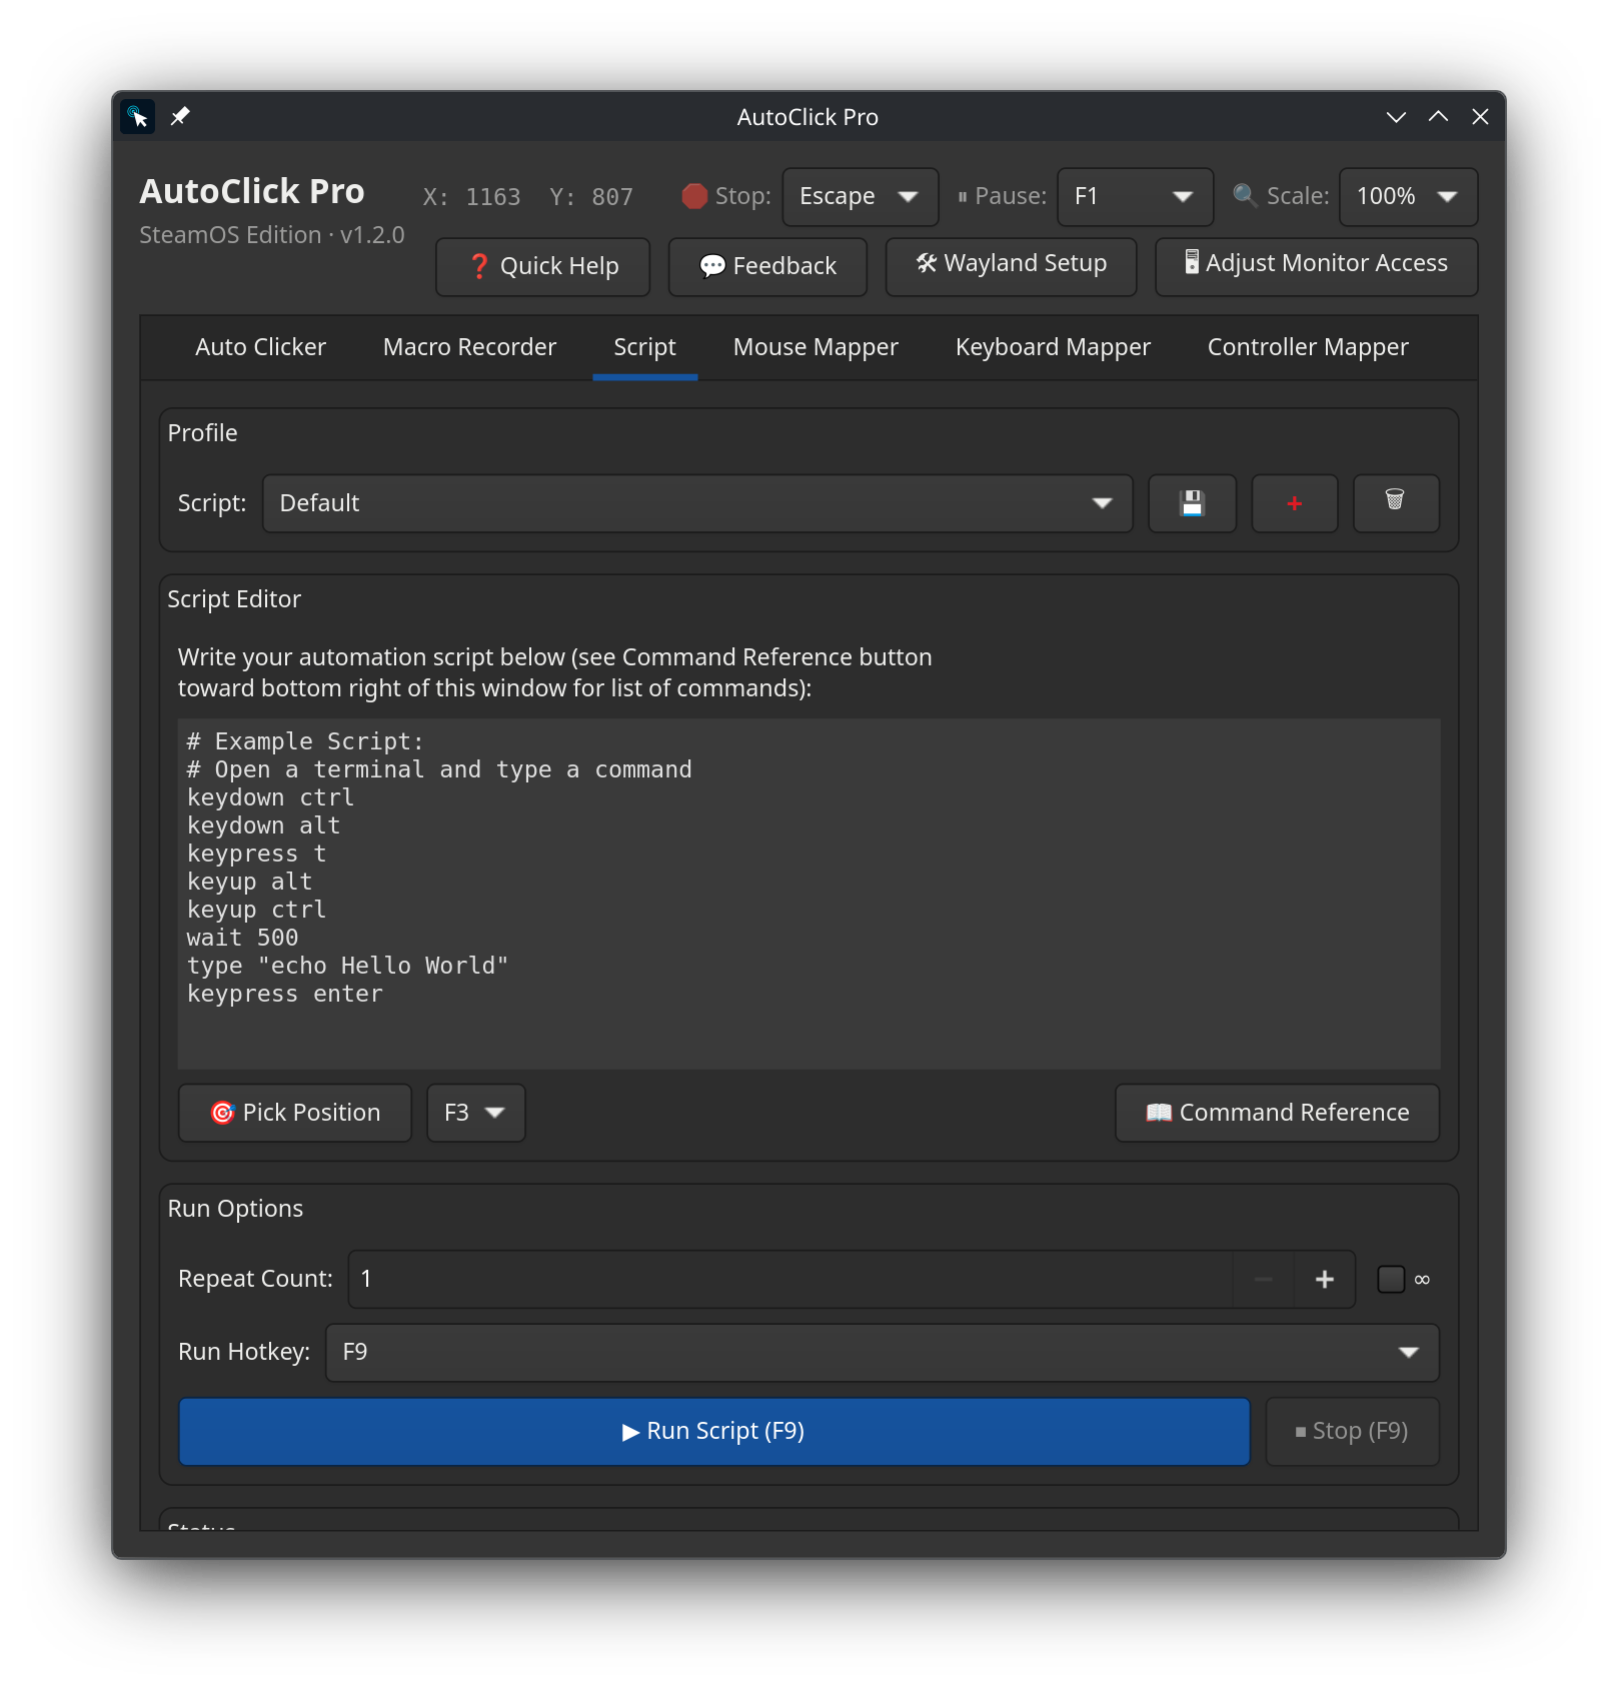Add a new script profile with the red plus

coord(1294,503)
